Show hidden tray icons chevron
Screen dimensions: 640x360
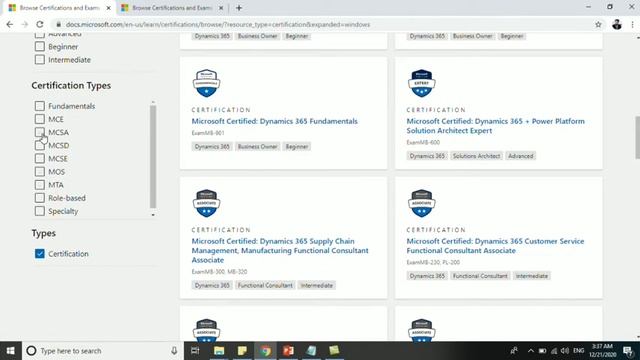pyautogui.click(x=531, y=351)
